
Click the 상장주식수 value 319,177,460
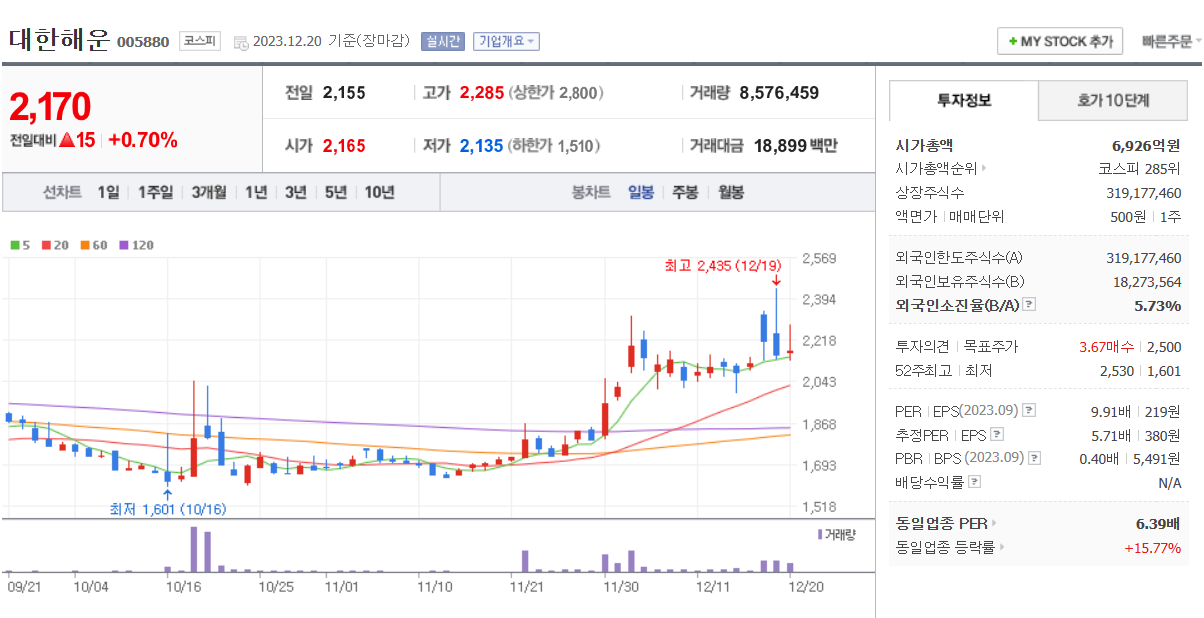pos(1144,193)
